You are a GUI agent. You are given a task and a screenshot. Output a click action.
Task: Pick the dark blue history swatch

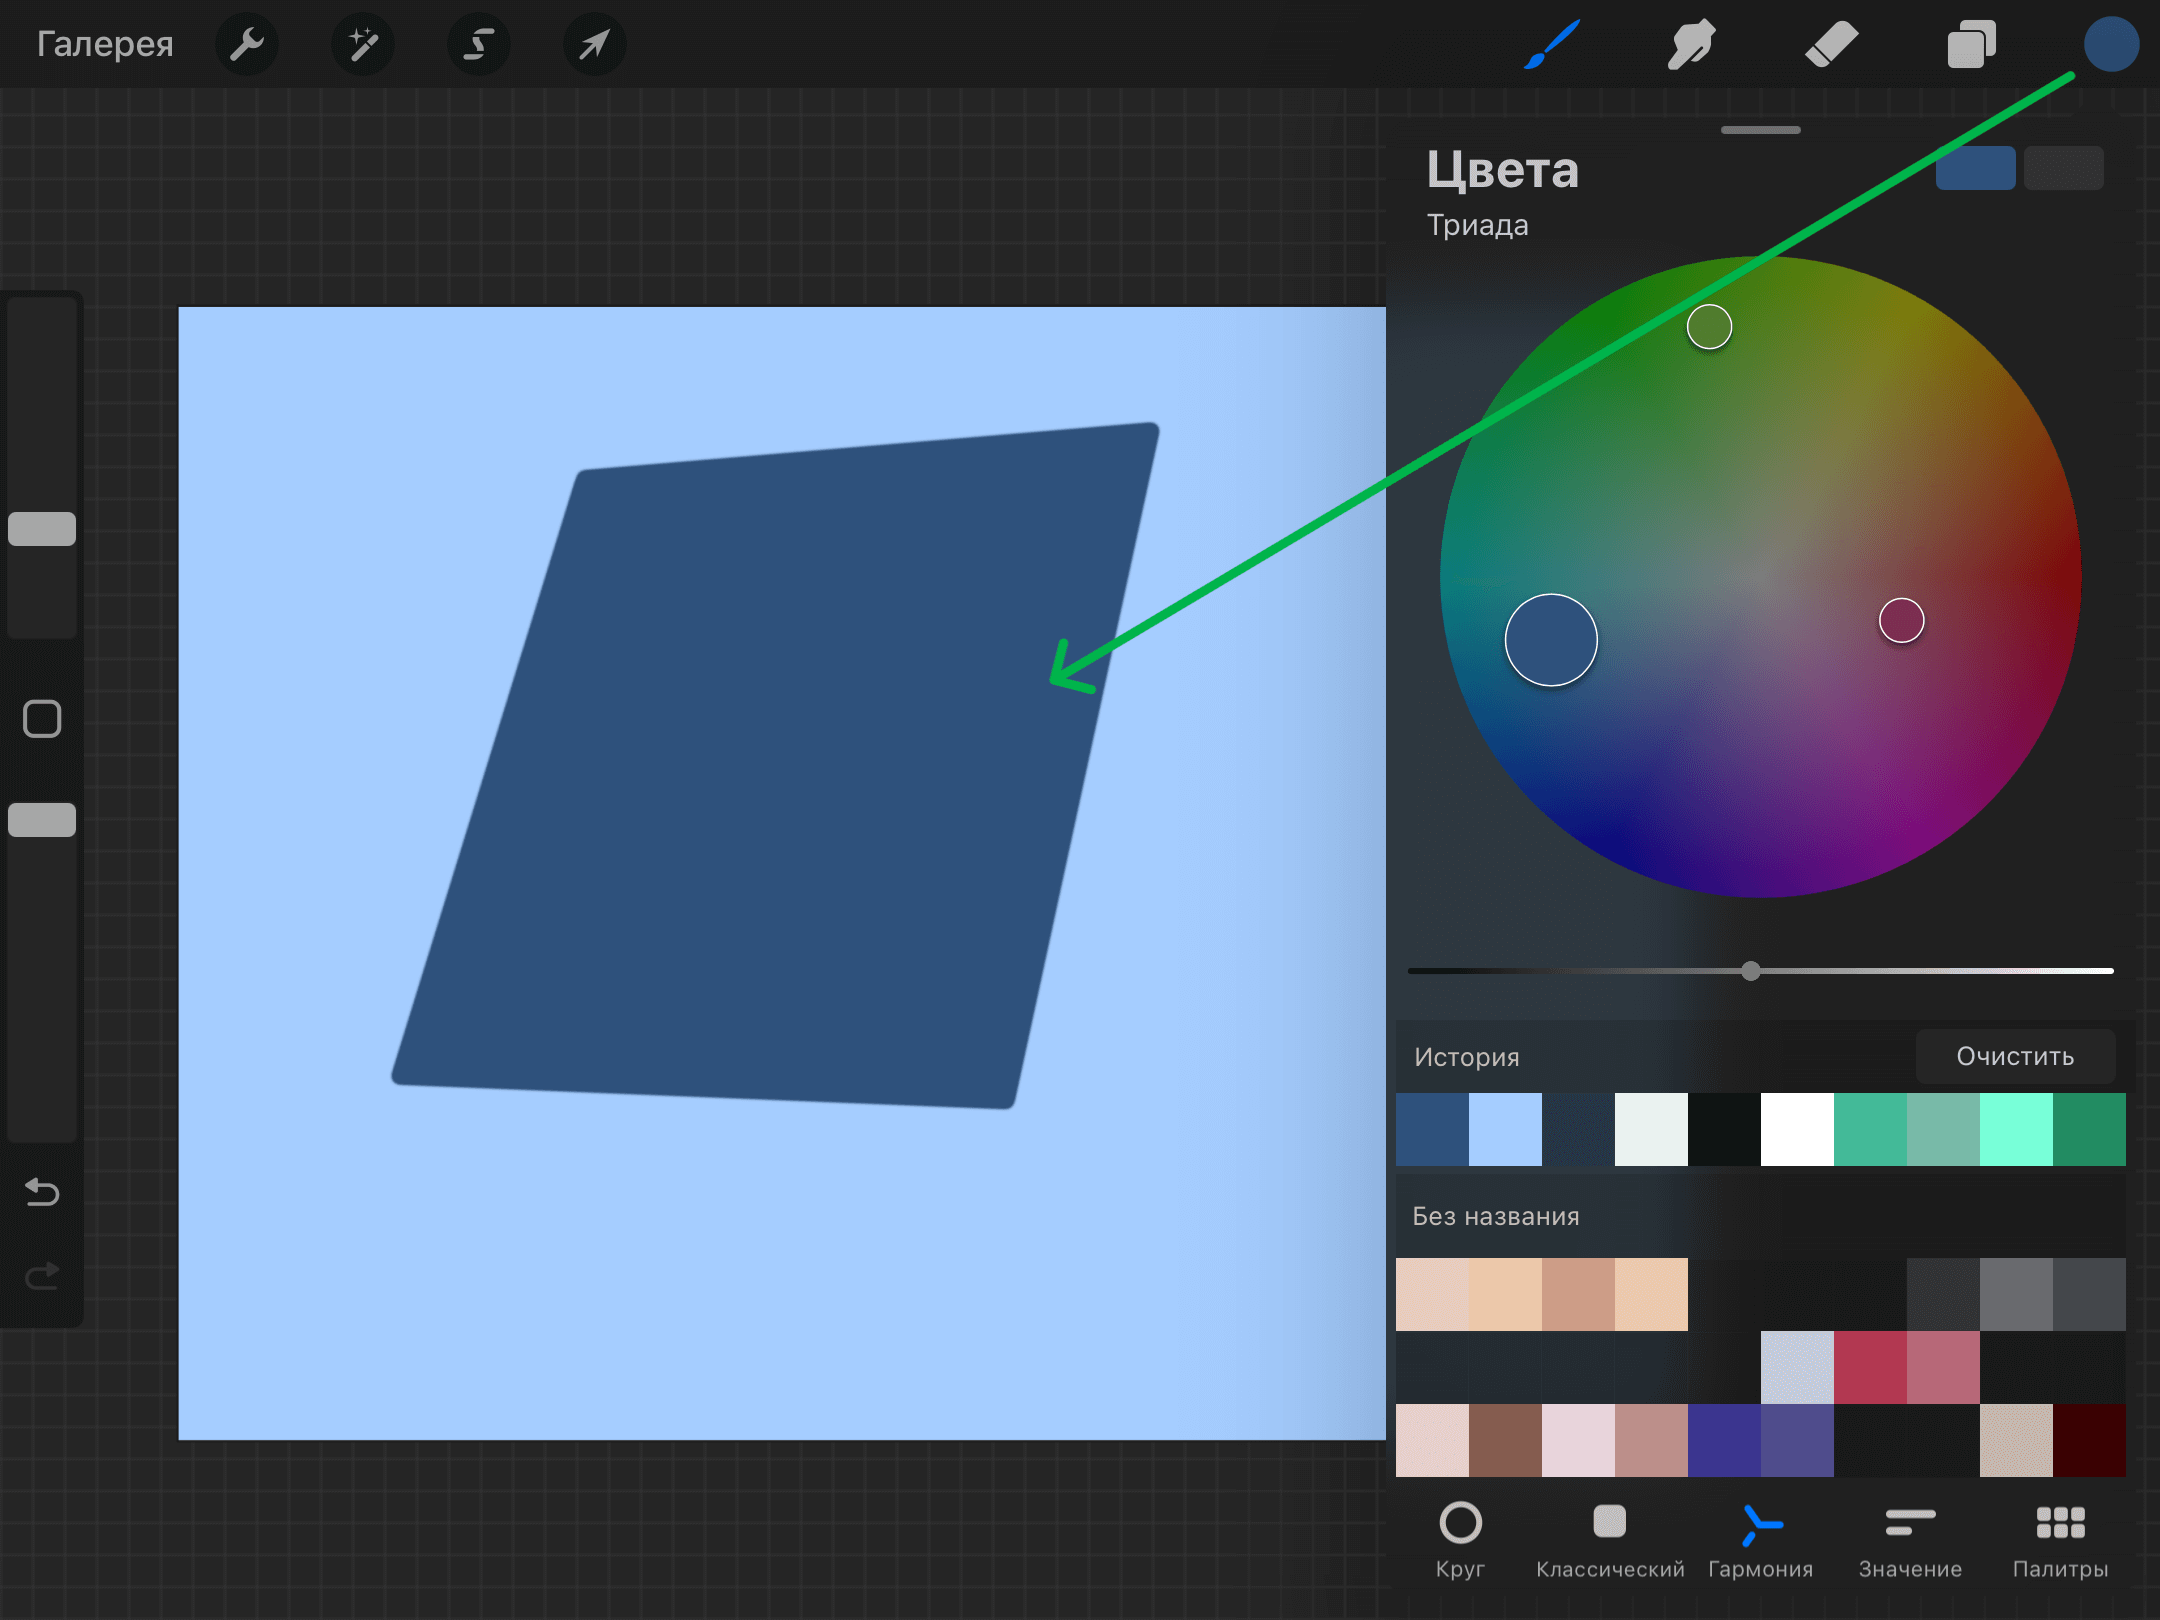(x=1432, y=1129)
